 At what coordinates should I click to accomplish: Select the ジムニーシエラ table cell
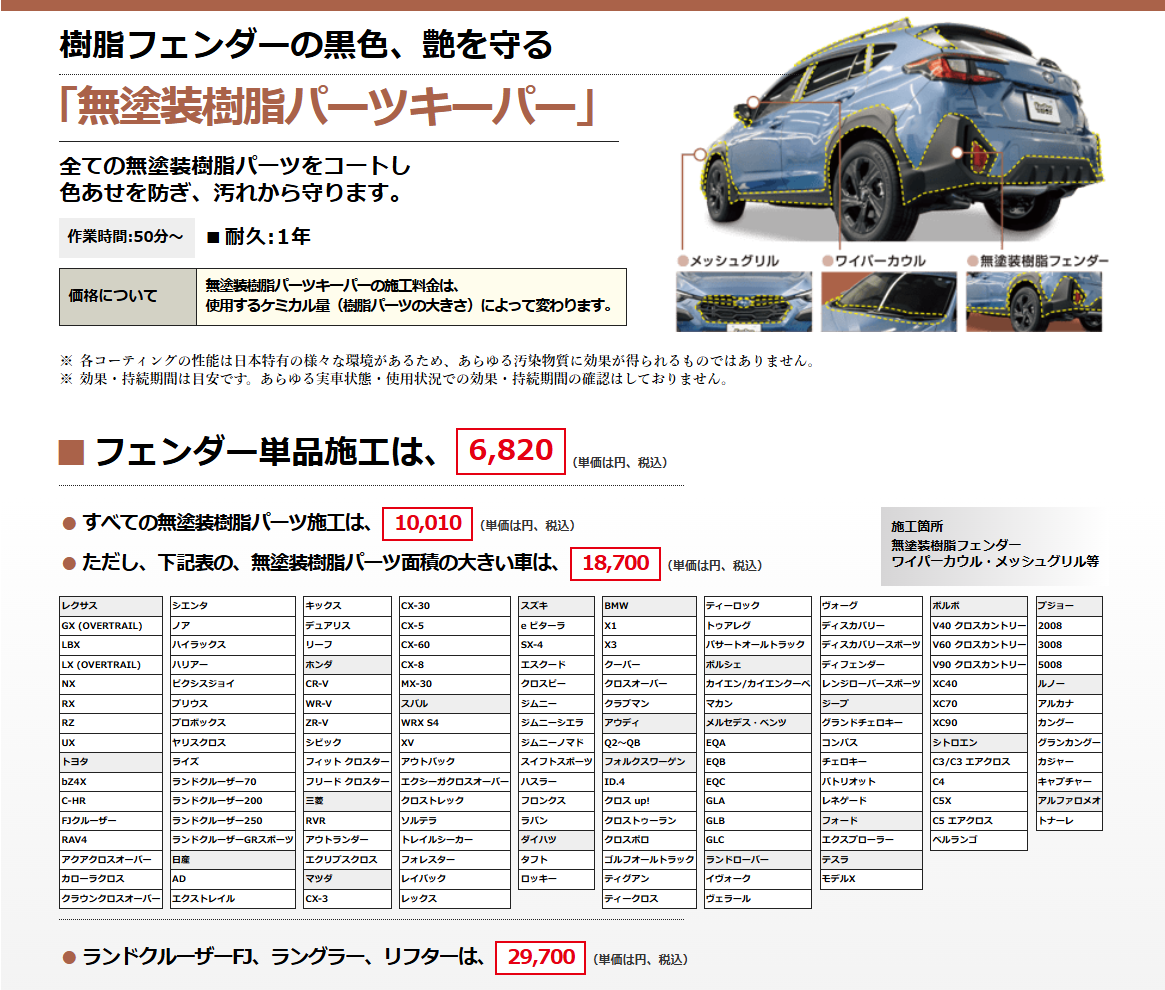tap(556, 722)
